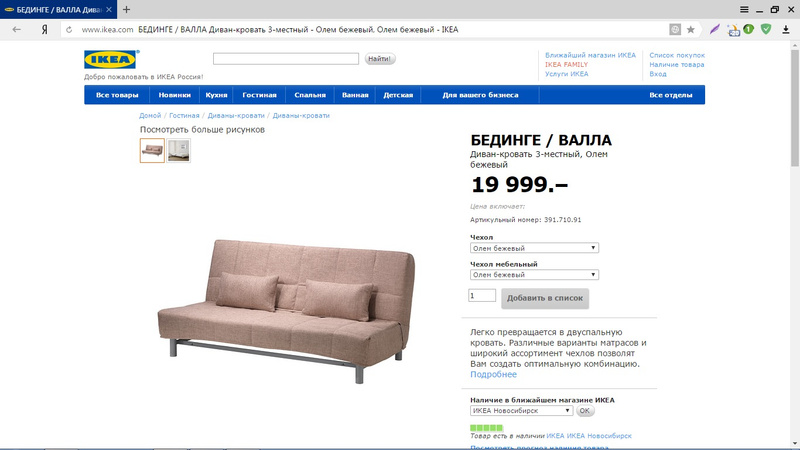Expand the Чехол мебельный dropdown
Image resolution: width=800 pixels, height=450 pixels.
[x=534, y=274]
